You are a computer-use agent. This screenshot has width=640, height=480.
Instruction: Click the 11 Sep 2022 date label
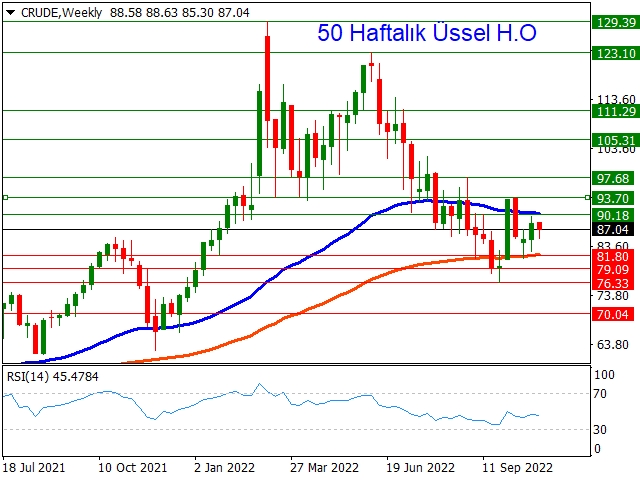click(518, 467)
